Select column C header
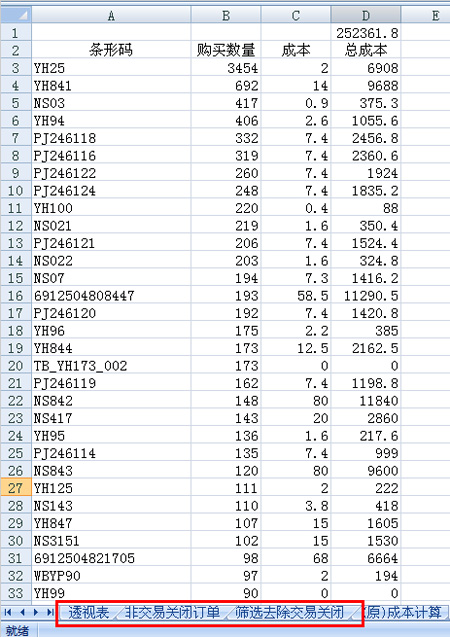450x637 pixels. 296,15
